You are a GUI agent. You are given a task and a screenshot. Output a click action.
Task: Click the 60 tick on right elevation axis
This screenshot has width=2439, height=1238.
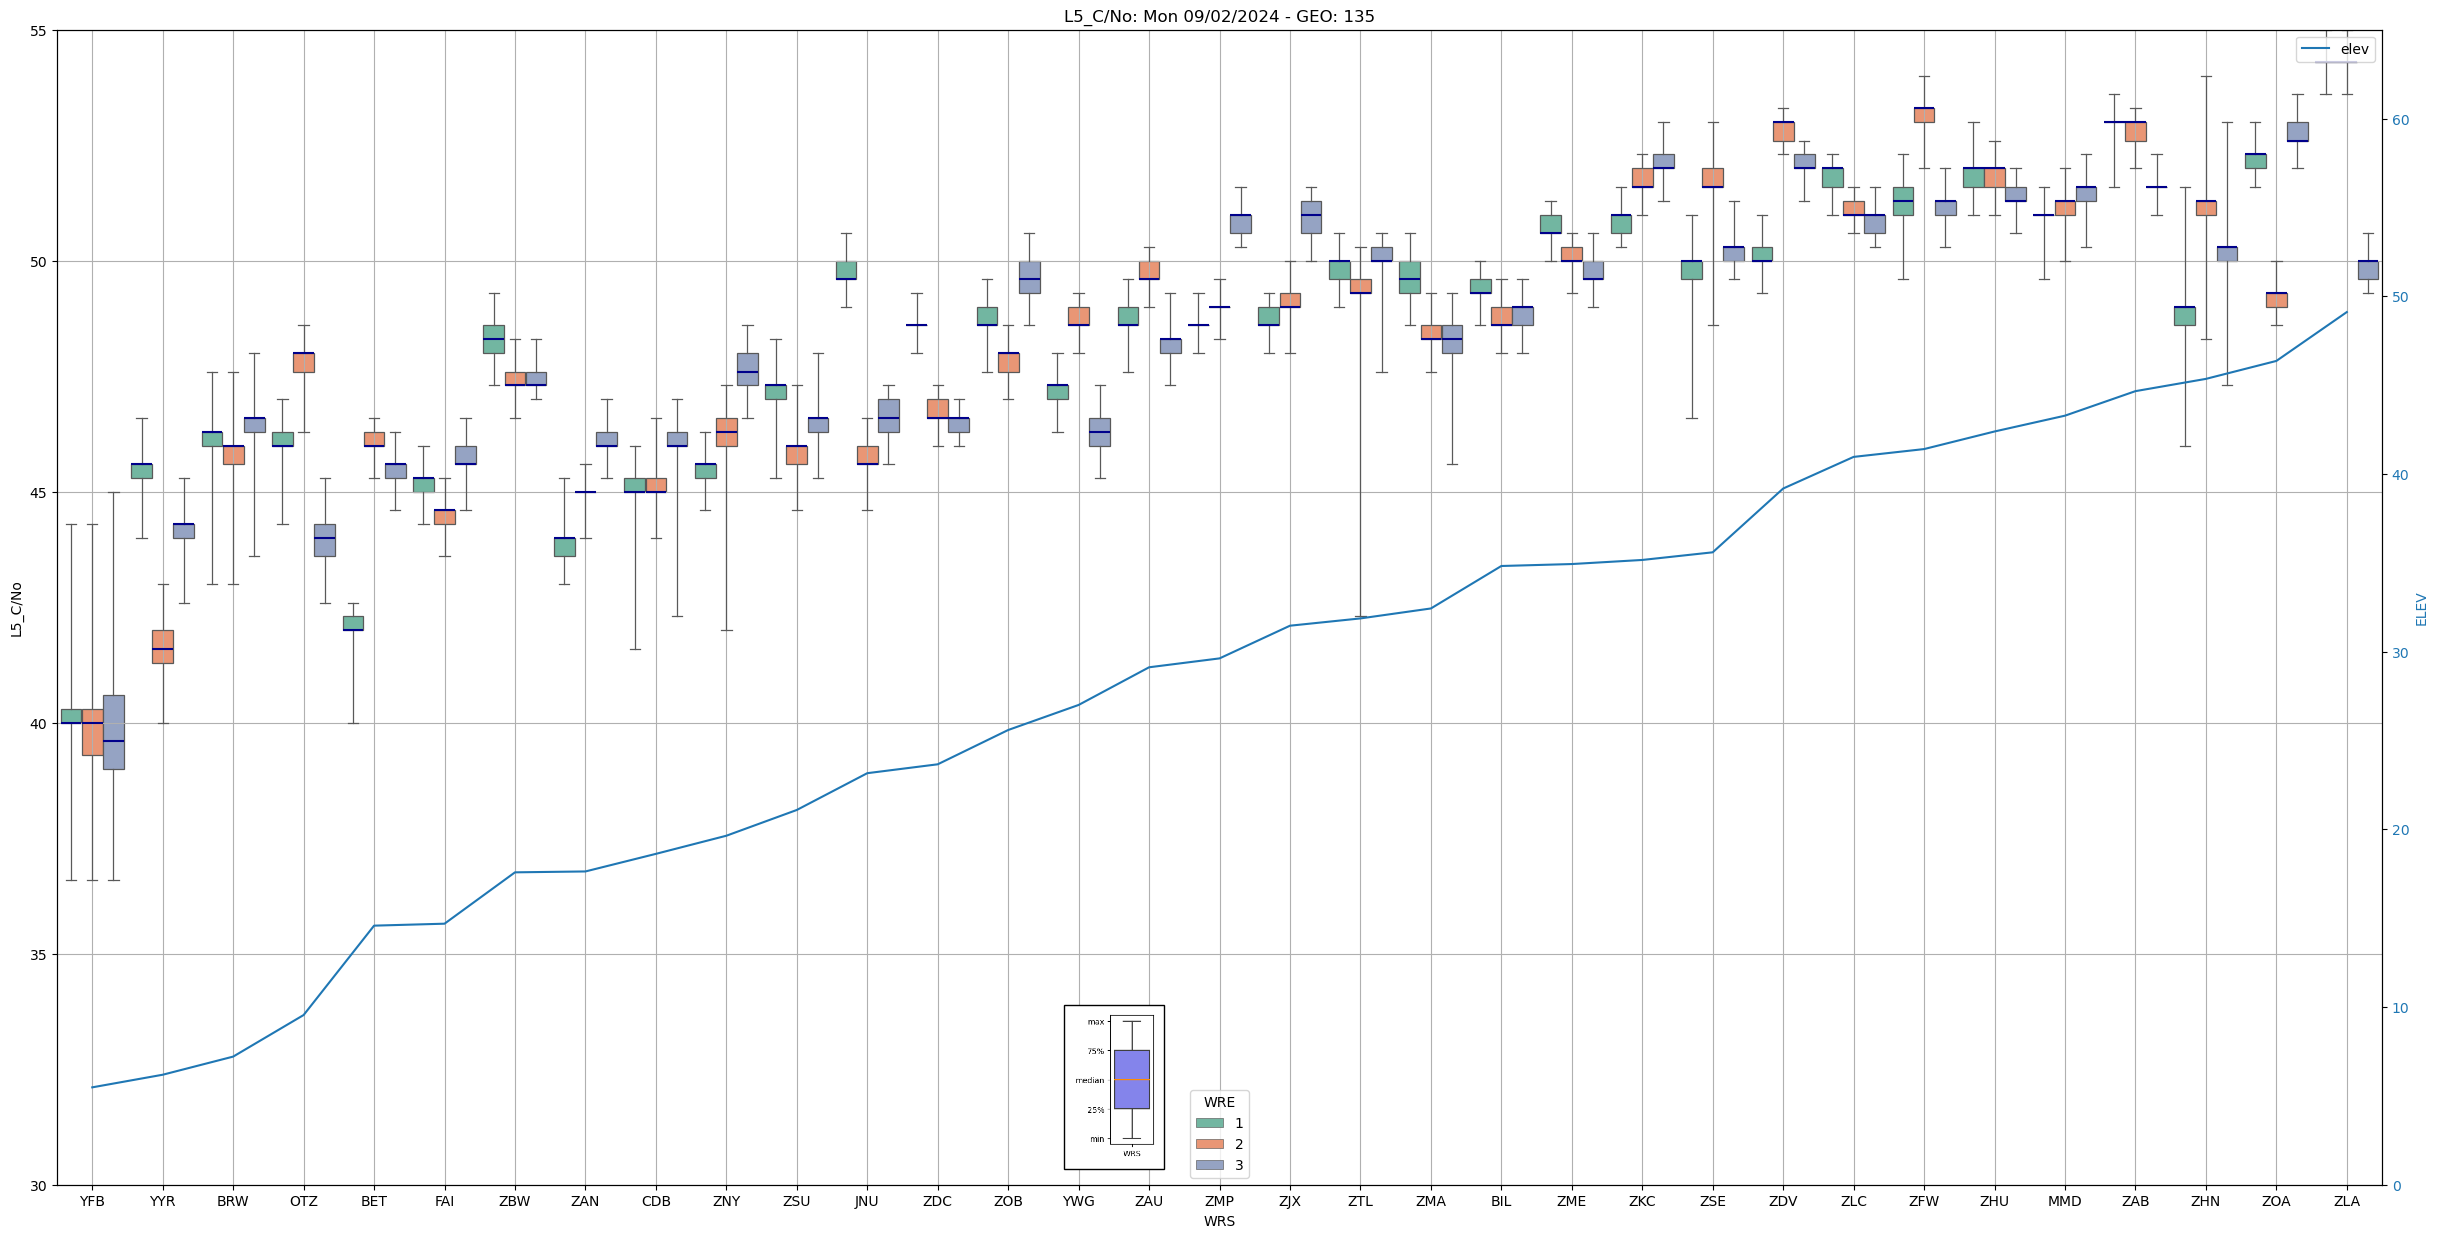[x=2399, y=120]
